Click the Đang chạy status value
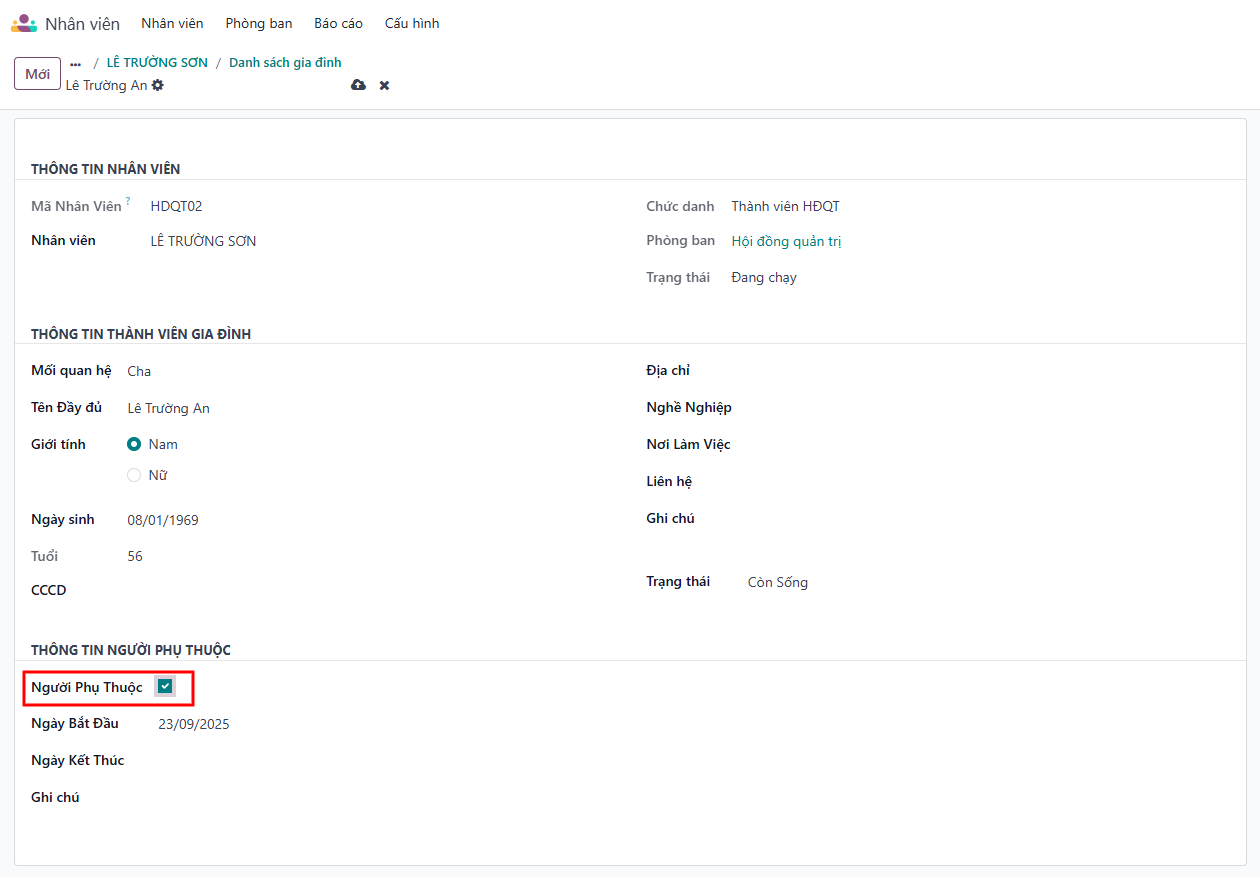The height and width of the screenshot is (877, 1260). point(764,277)
